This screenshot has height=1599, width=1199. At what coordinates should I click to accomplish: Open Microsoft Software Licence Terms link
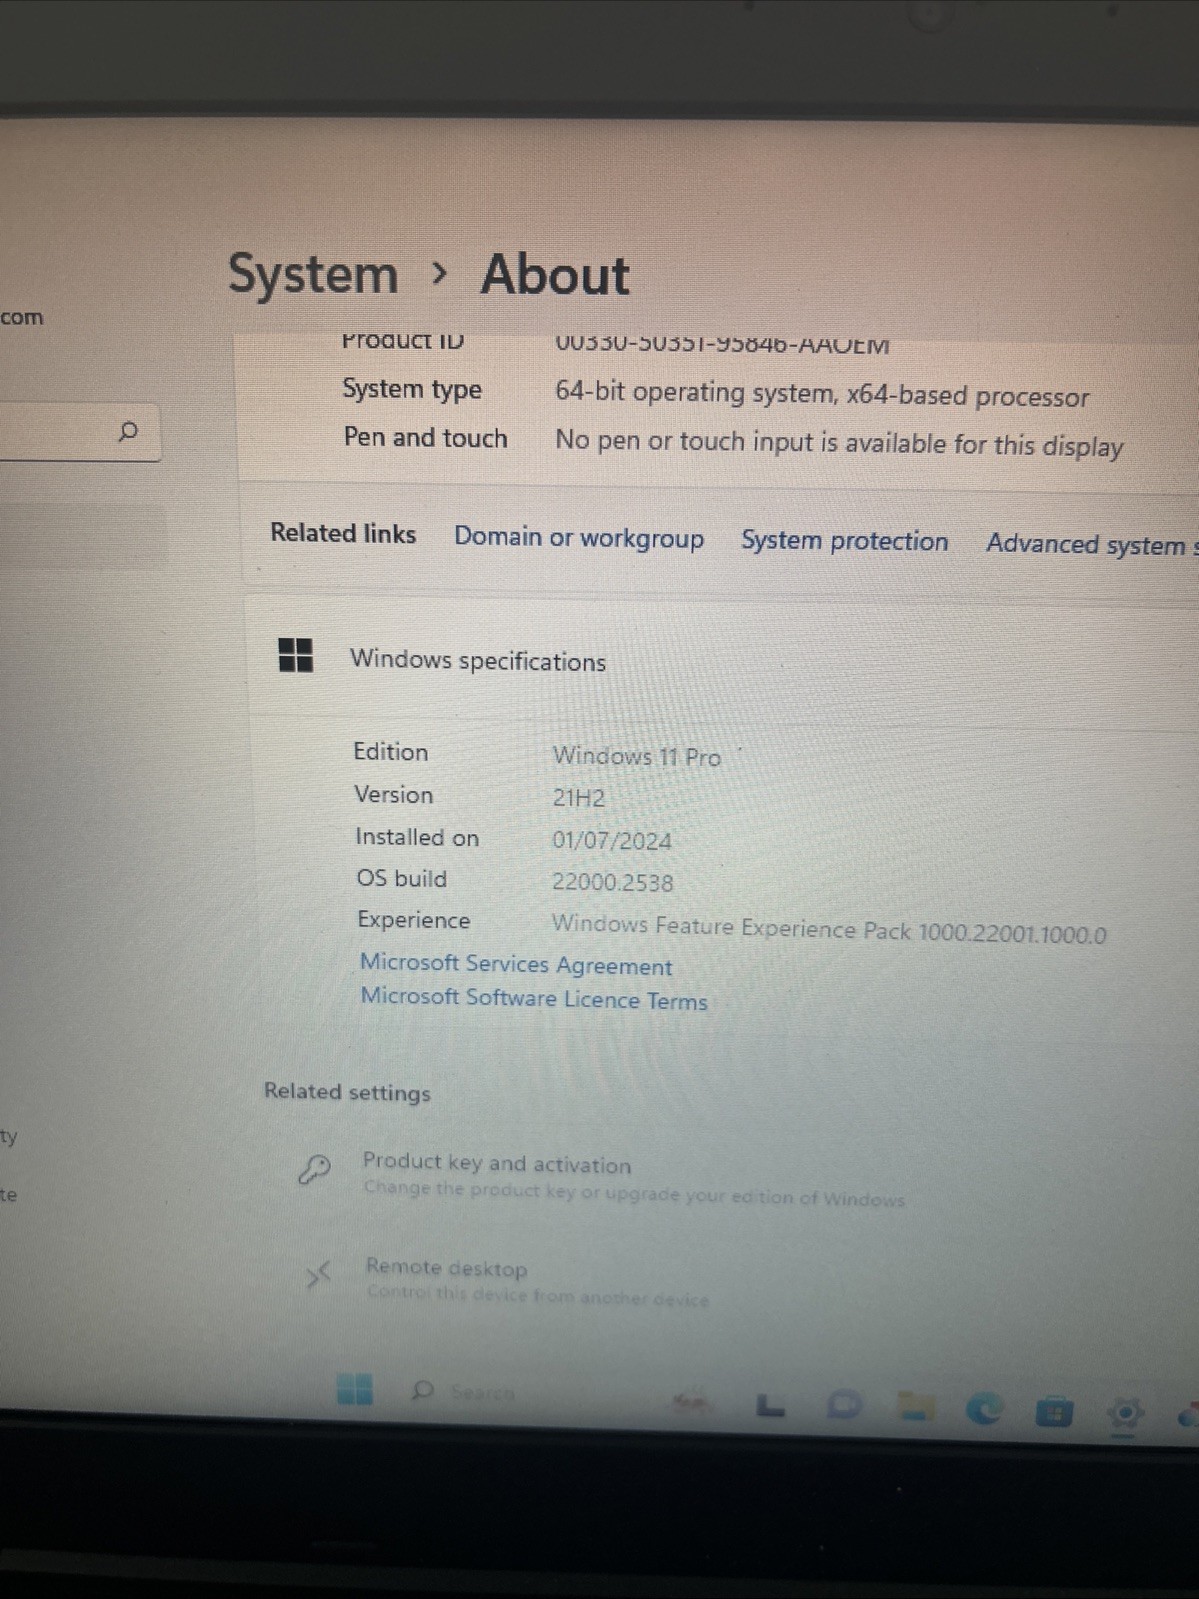(x=534, y=998)
